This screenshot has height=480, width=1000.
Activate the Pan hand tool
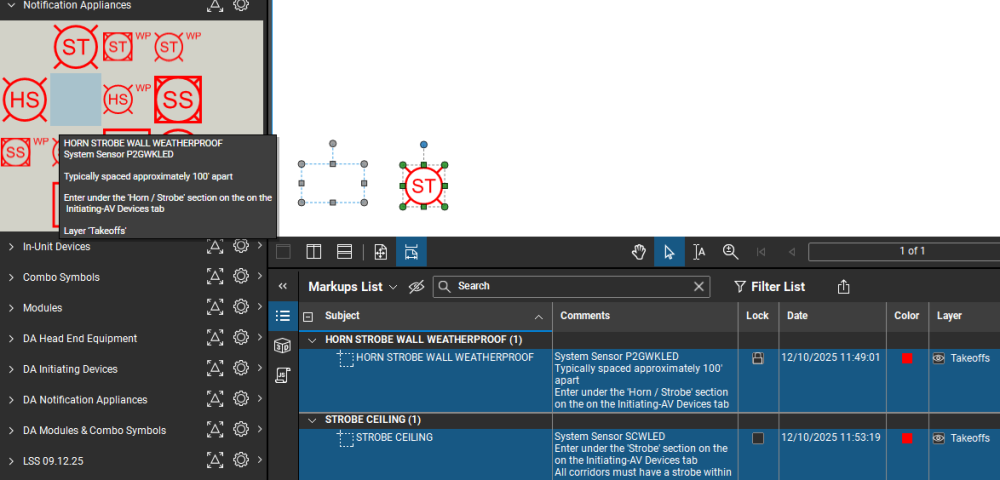click(x=638, y=252)
